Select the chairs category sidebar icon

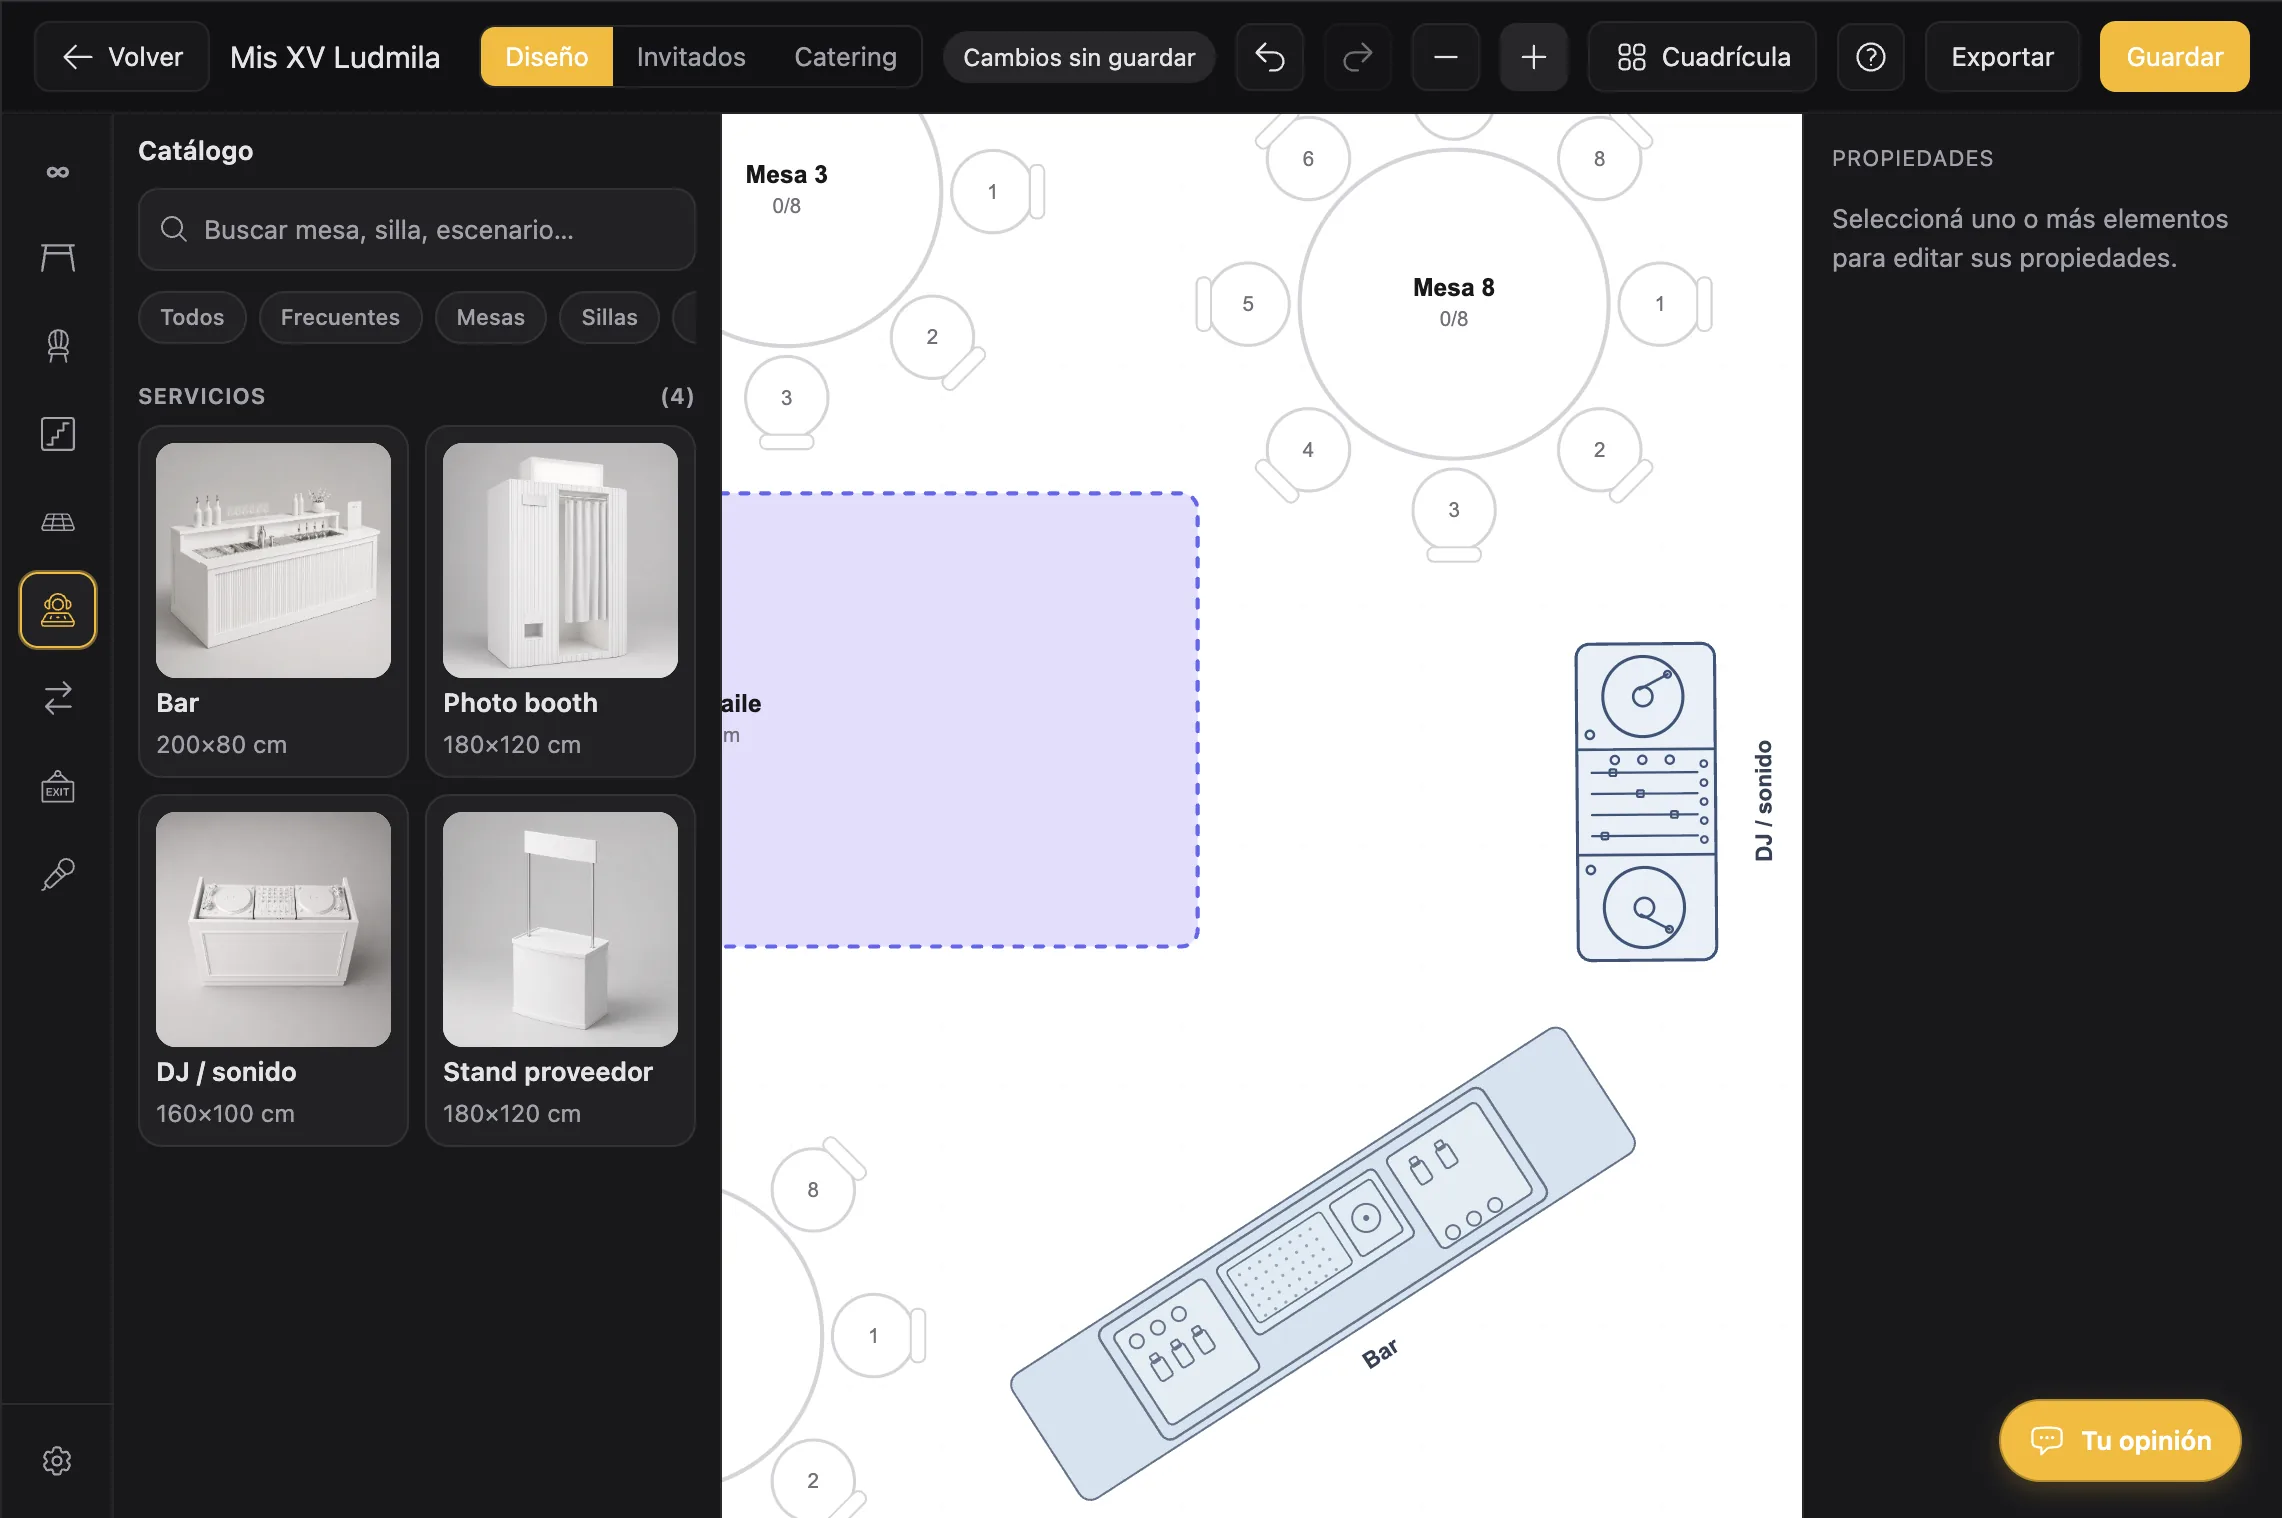pos(58,346)
